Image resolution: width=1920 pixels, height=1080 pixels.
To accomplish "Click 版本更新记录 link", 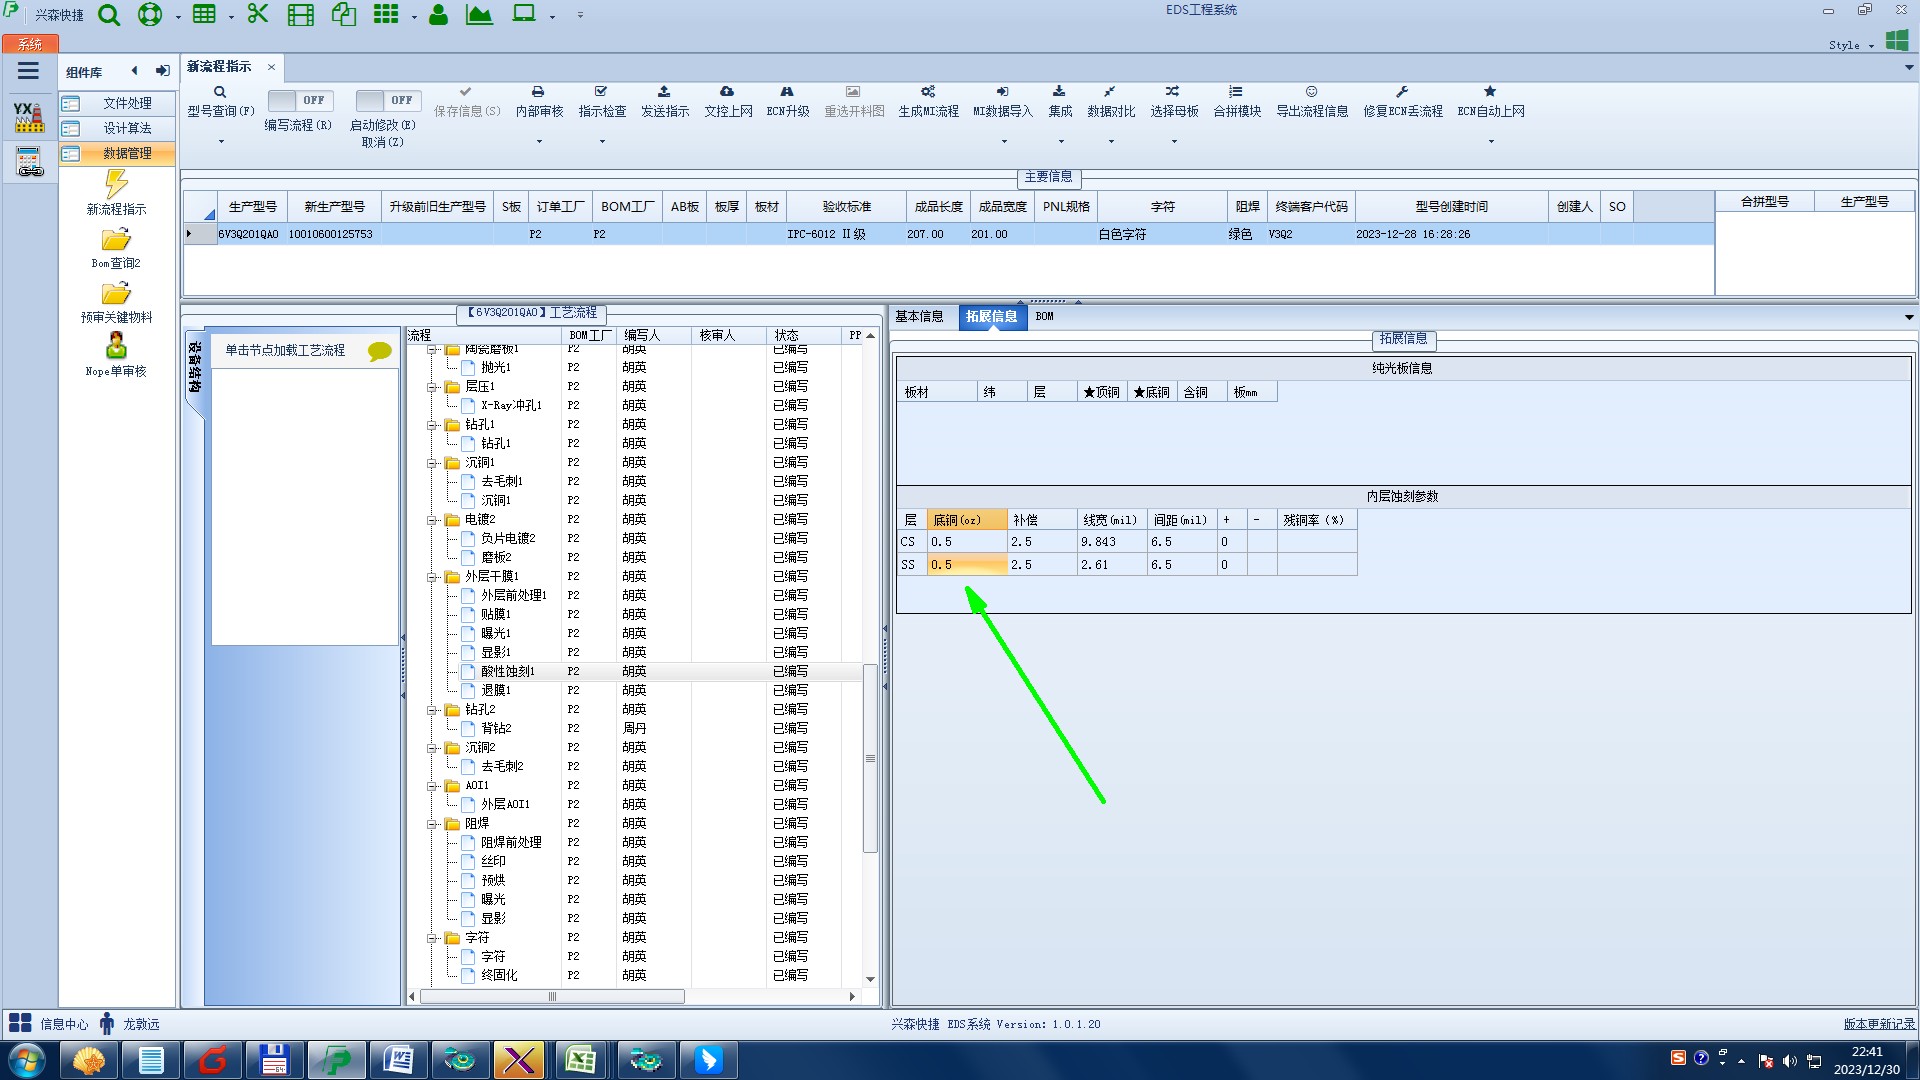I will [x=1879, y=1024].
